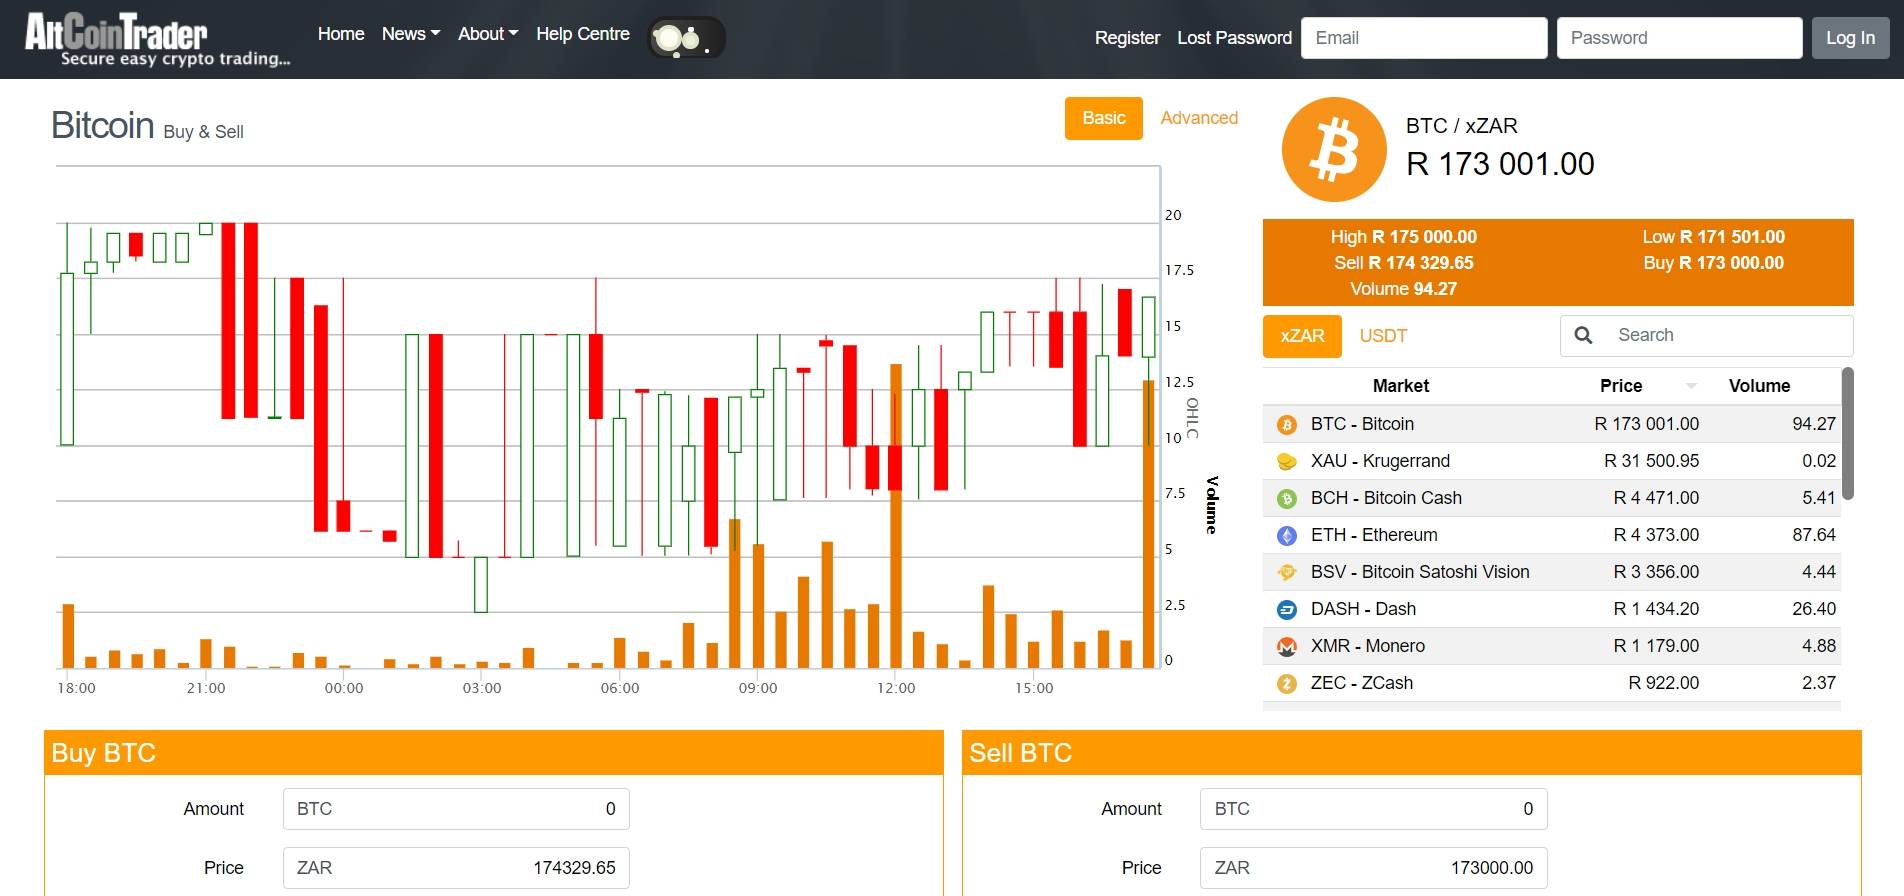Image resolution: width=1904 pixels, height=896 pixels.
Task: Click the Buy BTC Amount field
Action: tap(456, 809)
